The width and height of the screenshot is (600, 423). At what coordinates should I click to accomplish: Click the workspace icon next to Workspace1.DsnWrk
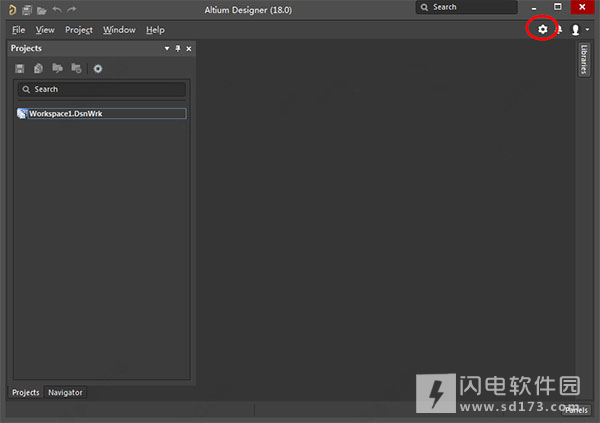pos(22,113)
